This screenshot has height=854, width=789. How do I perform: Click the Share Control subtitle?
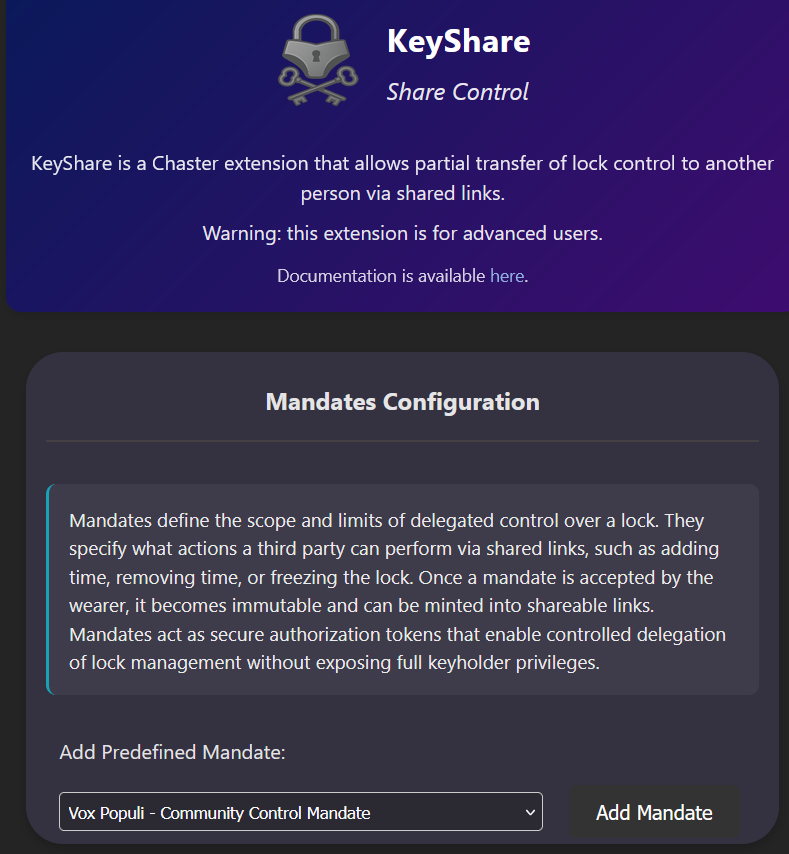click(x=457, y=92)
